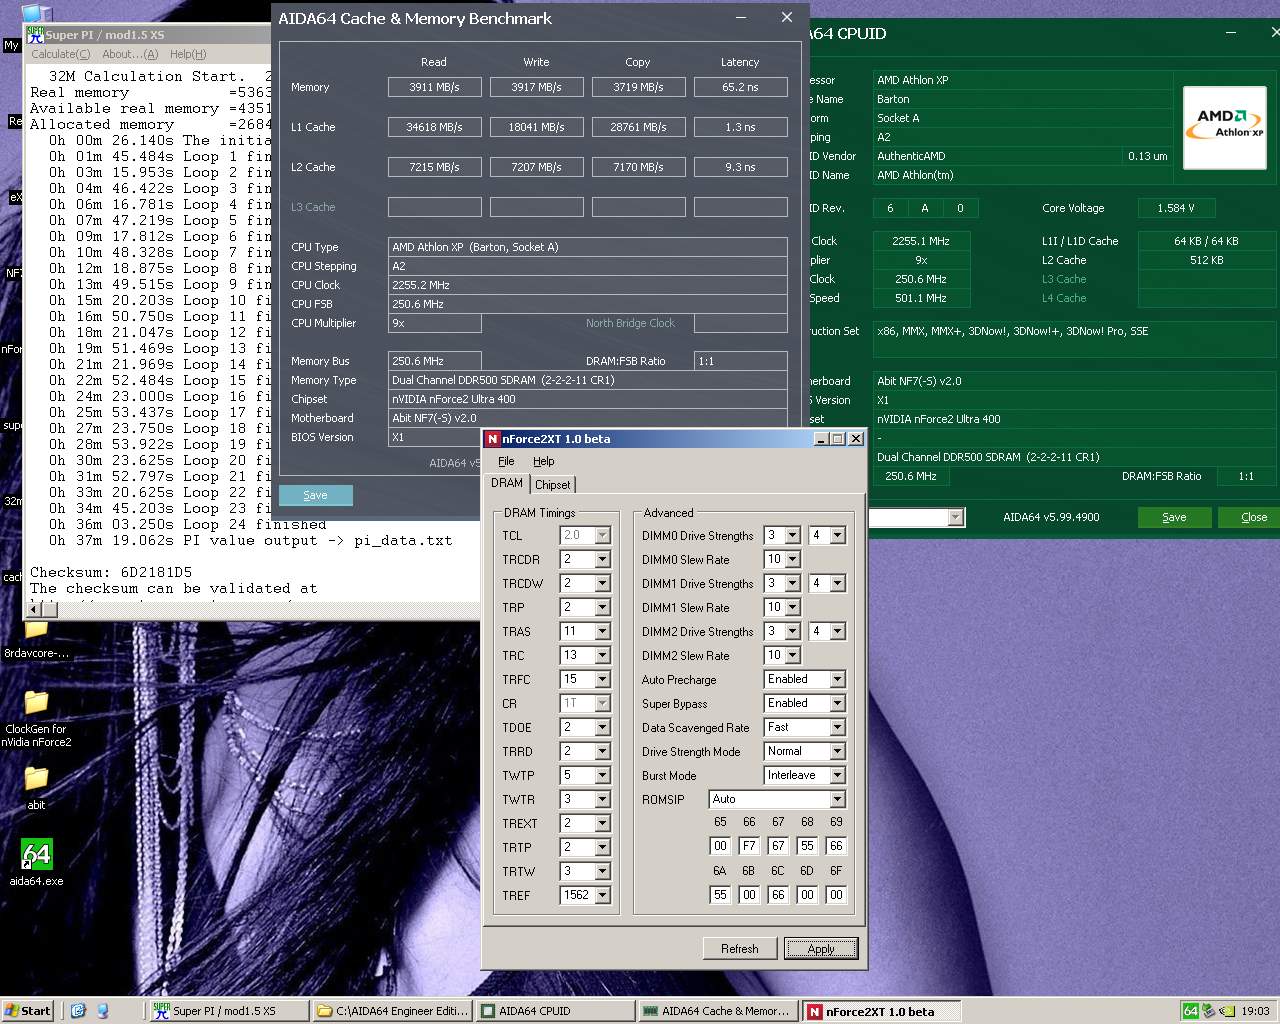The height and width of the screenshot is (1024, 1280).
Task: Open the Start menu
Action: tap(27, 1011)
